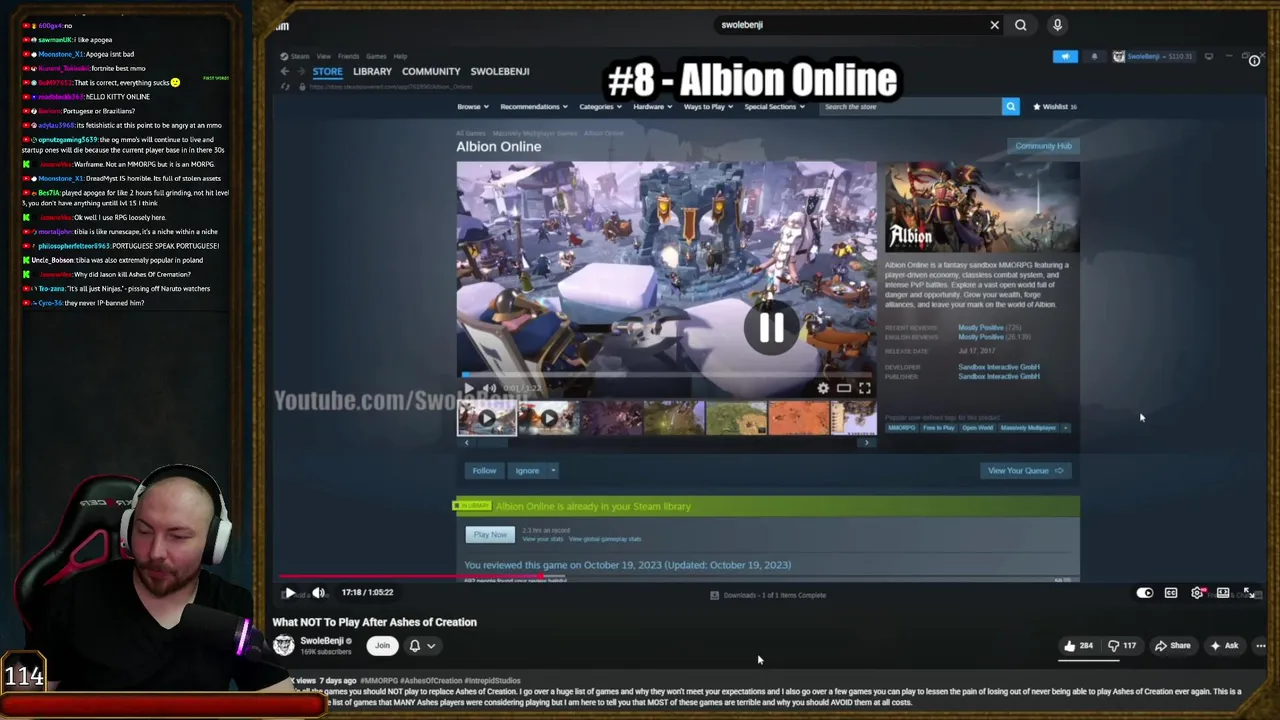Enter fullscreen on YouTube player
Viewport: 1280px width, 720px height.
pos(1249,593)
